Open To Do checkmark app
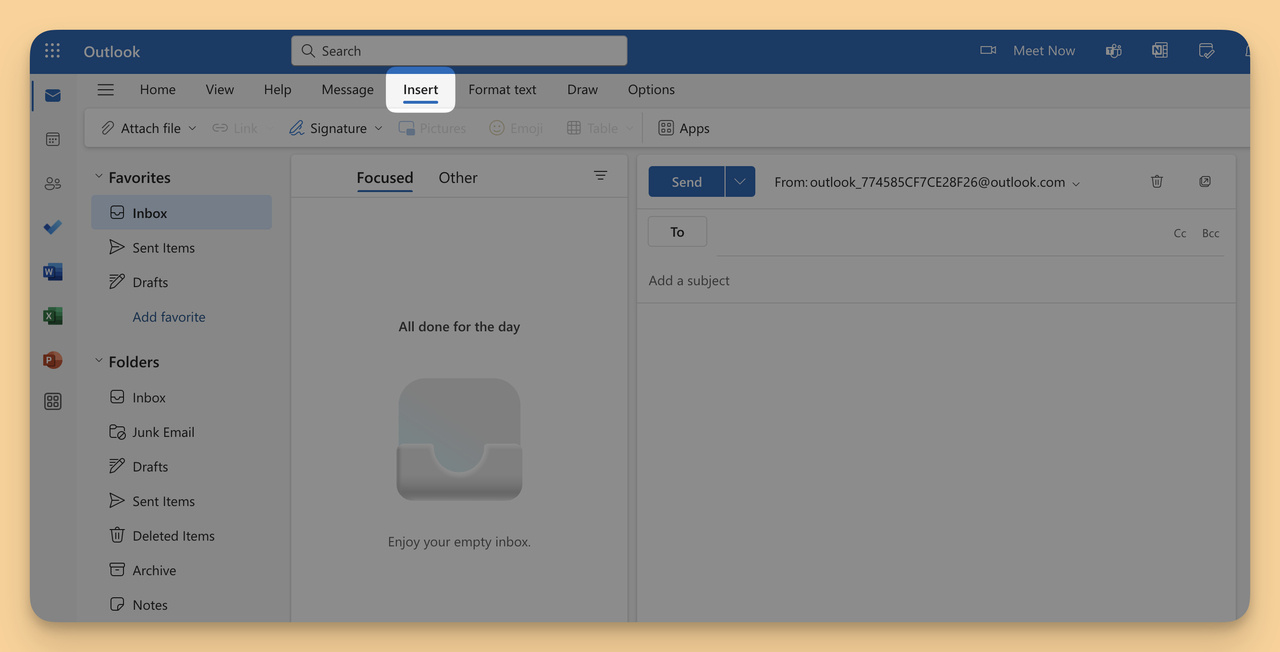 pyautogui.click(x=53, y=227)
